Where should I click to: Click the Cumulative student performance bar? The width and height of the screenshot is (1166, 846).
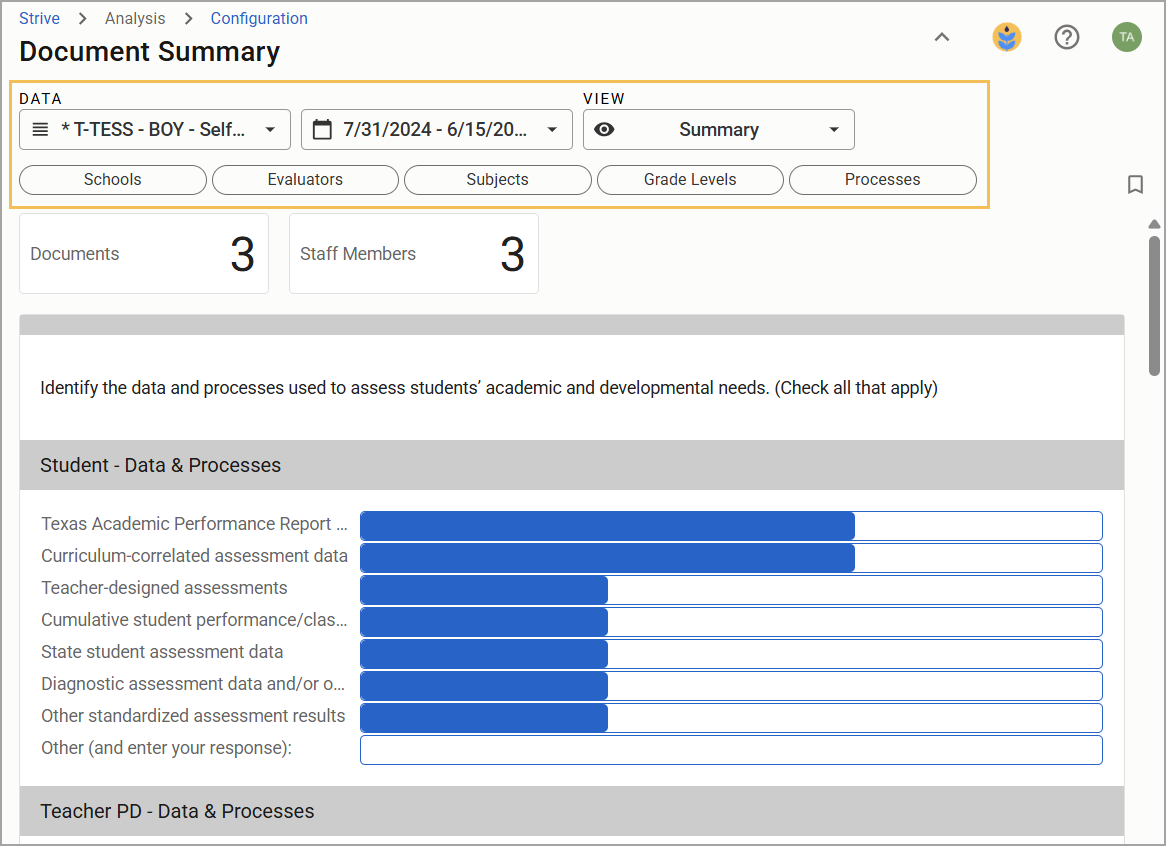[x=731, y=621]
